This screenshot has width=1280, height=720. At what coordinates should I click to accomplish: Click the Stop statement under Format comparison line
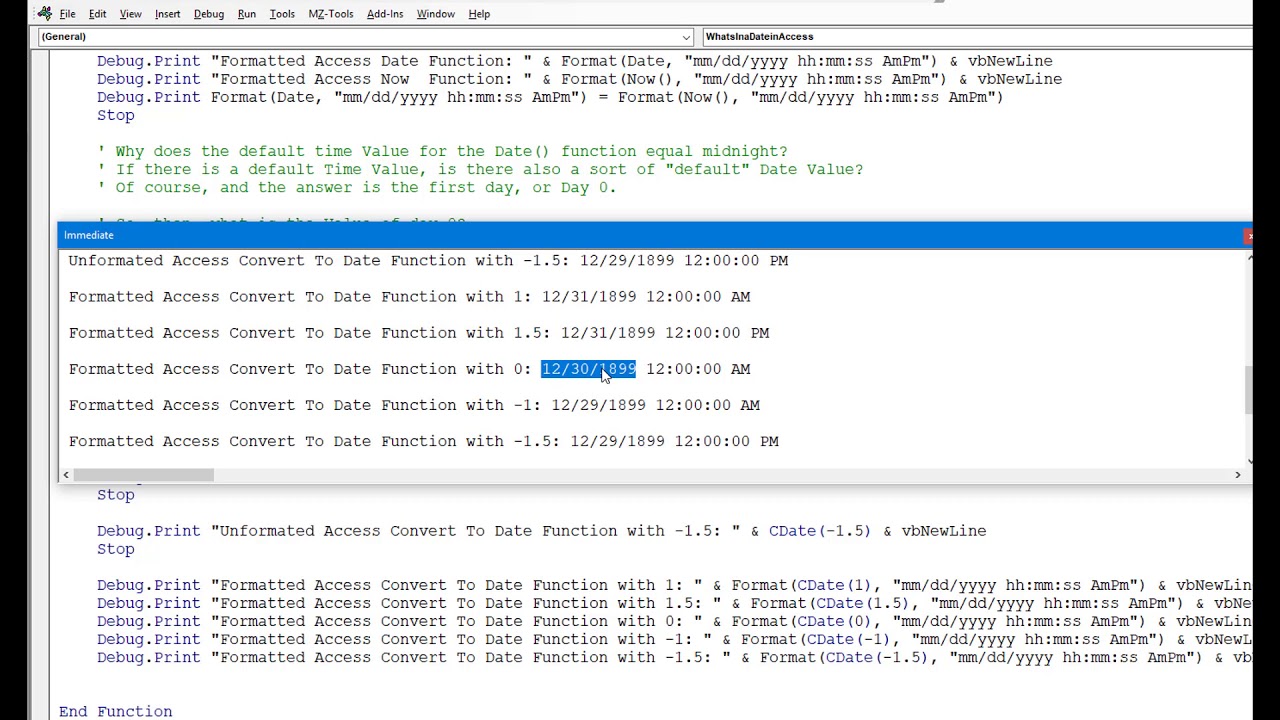click(115, 115)
